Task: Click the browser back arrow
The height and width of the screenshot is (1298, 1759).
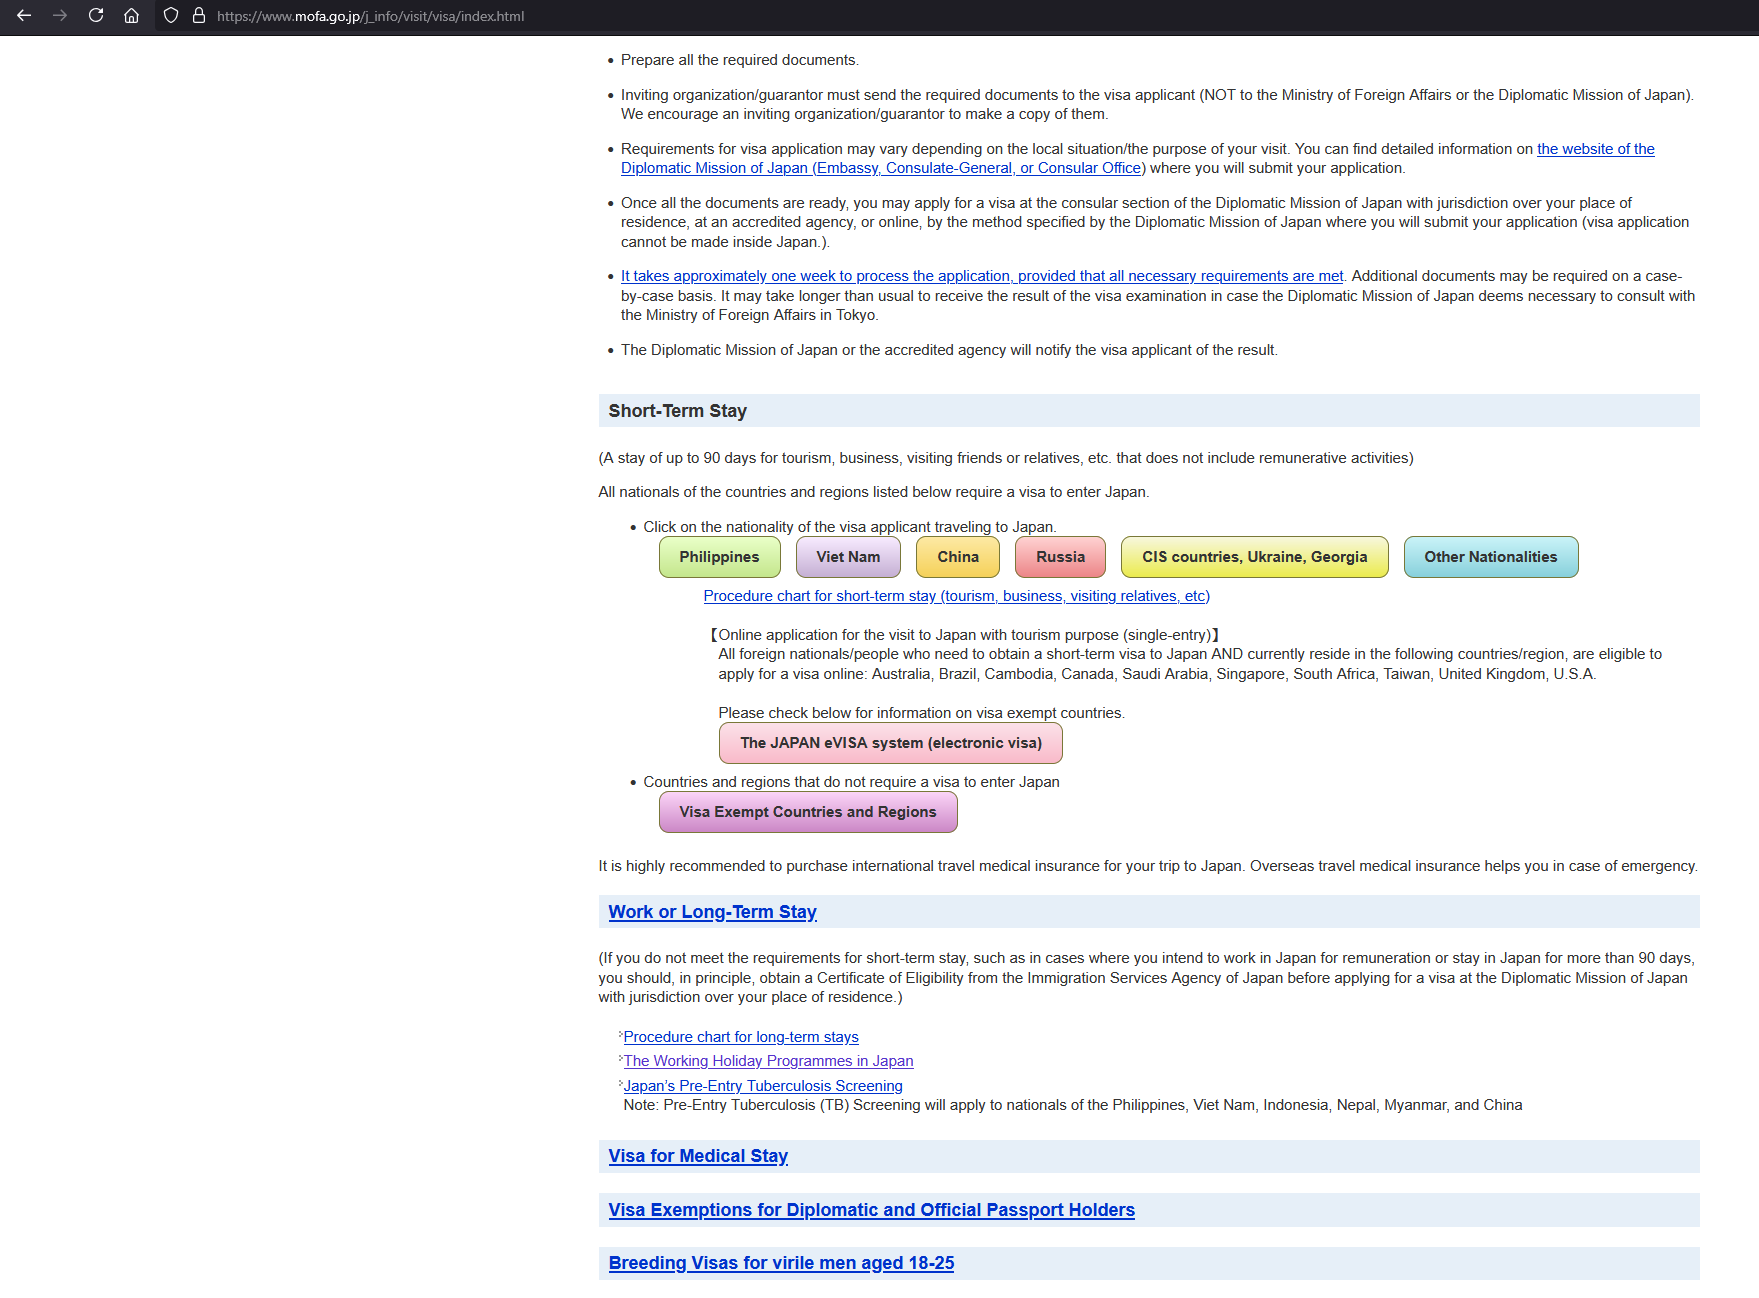Action: (24, 16)
